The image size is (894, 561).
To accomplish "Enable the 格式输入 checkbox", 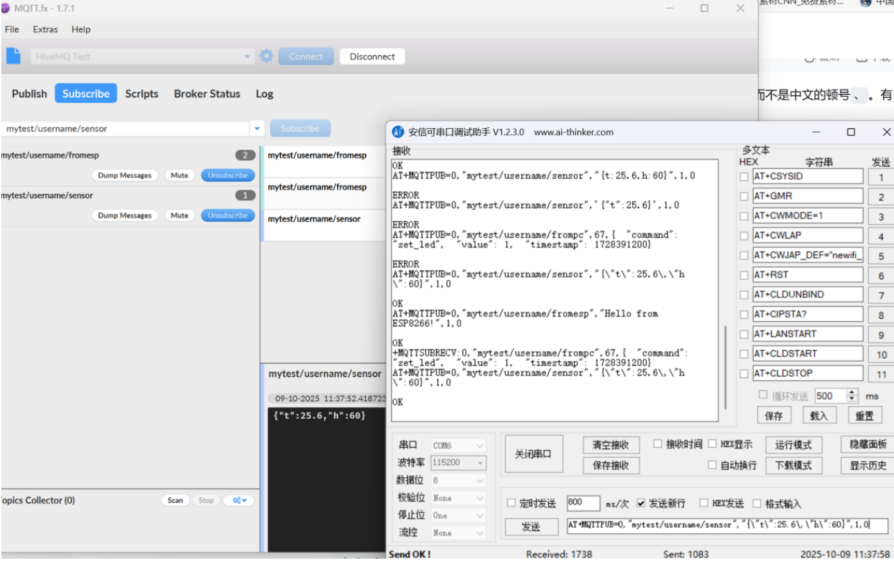I will [757, 503].
